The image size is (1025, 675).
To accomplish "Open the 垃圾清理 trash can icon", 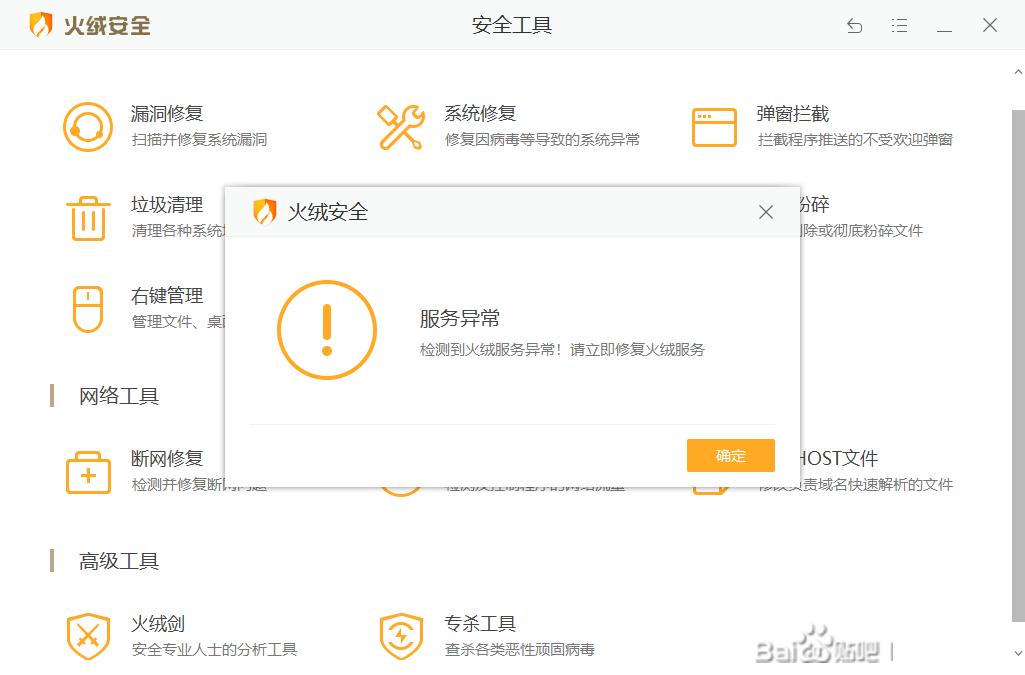I will tap(88, 218).
